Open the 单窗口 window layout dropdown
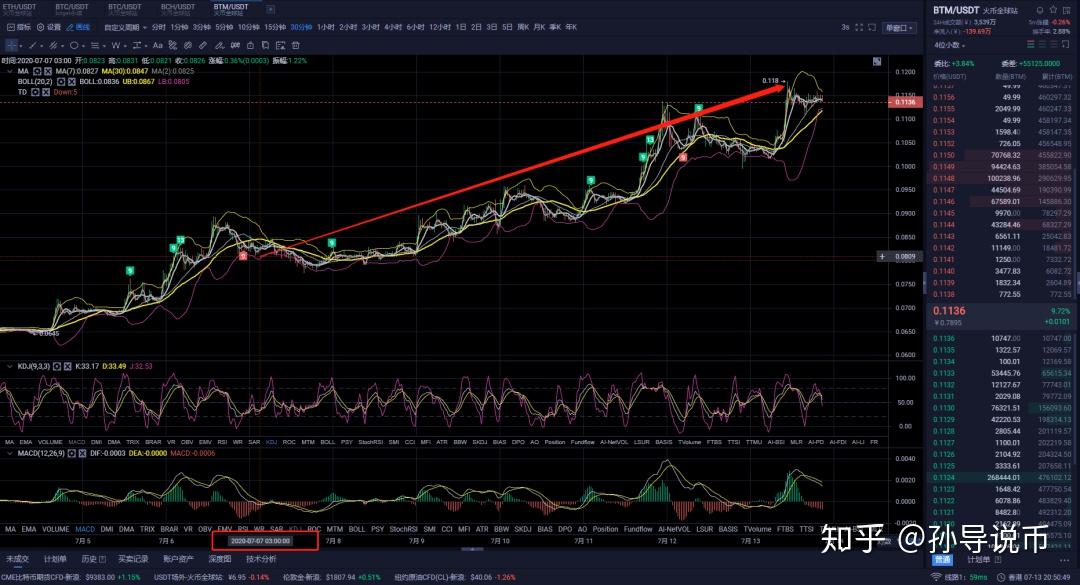The height and width of the screenshot is (585, 1080). coord(899,28)
